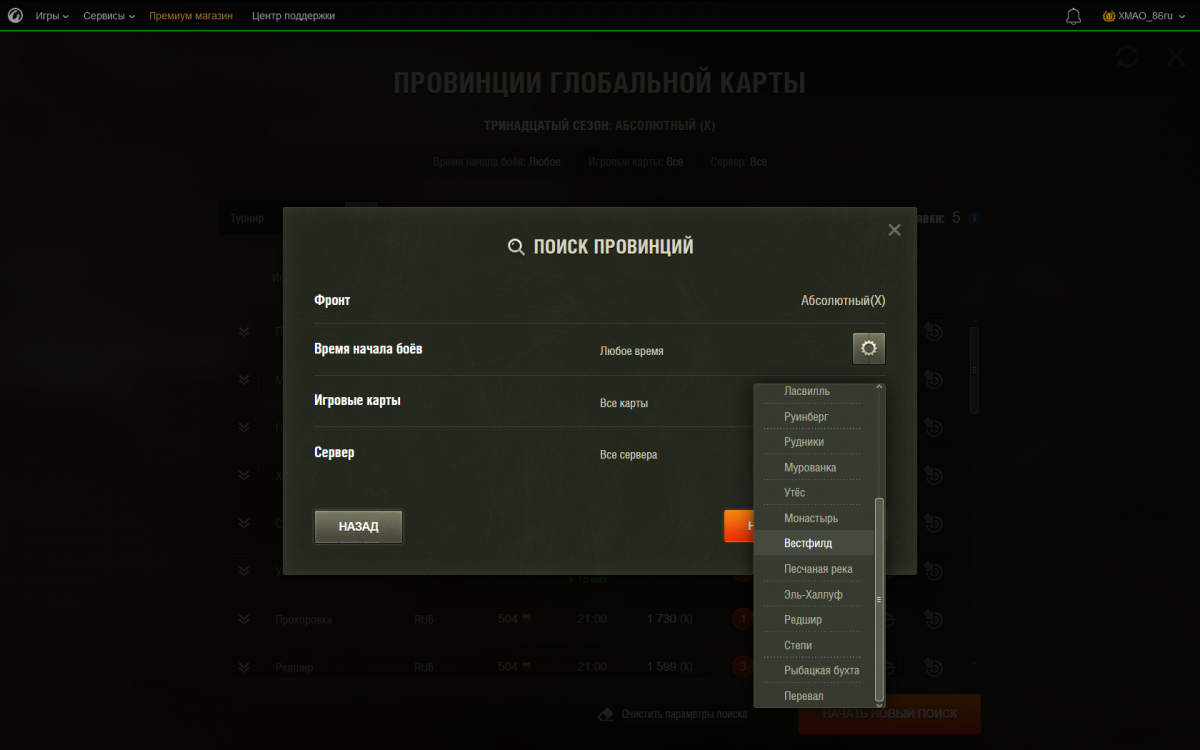Close the Поиск провинций dialog
1200x750 pixels.
click(894, 230)
